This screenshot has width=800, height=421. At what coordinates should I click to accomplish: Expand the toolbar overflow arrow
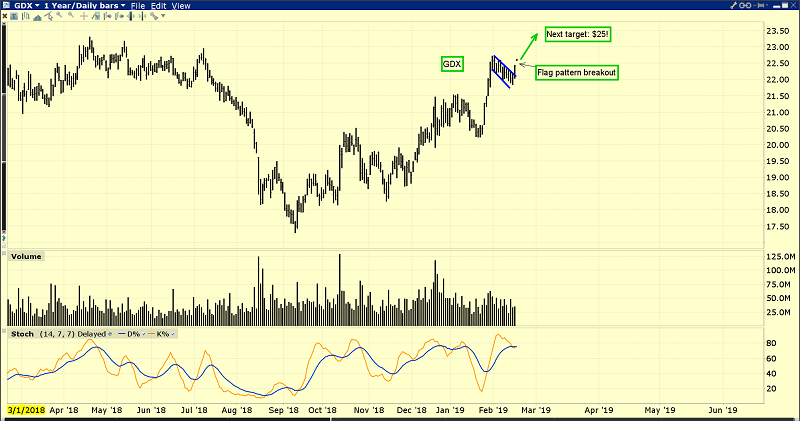pos(163,16)
